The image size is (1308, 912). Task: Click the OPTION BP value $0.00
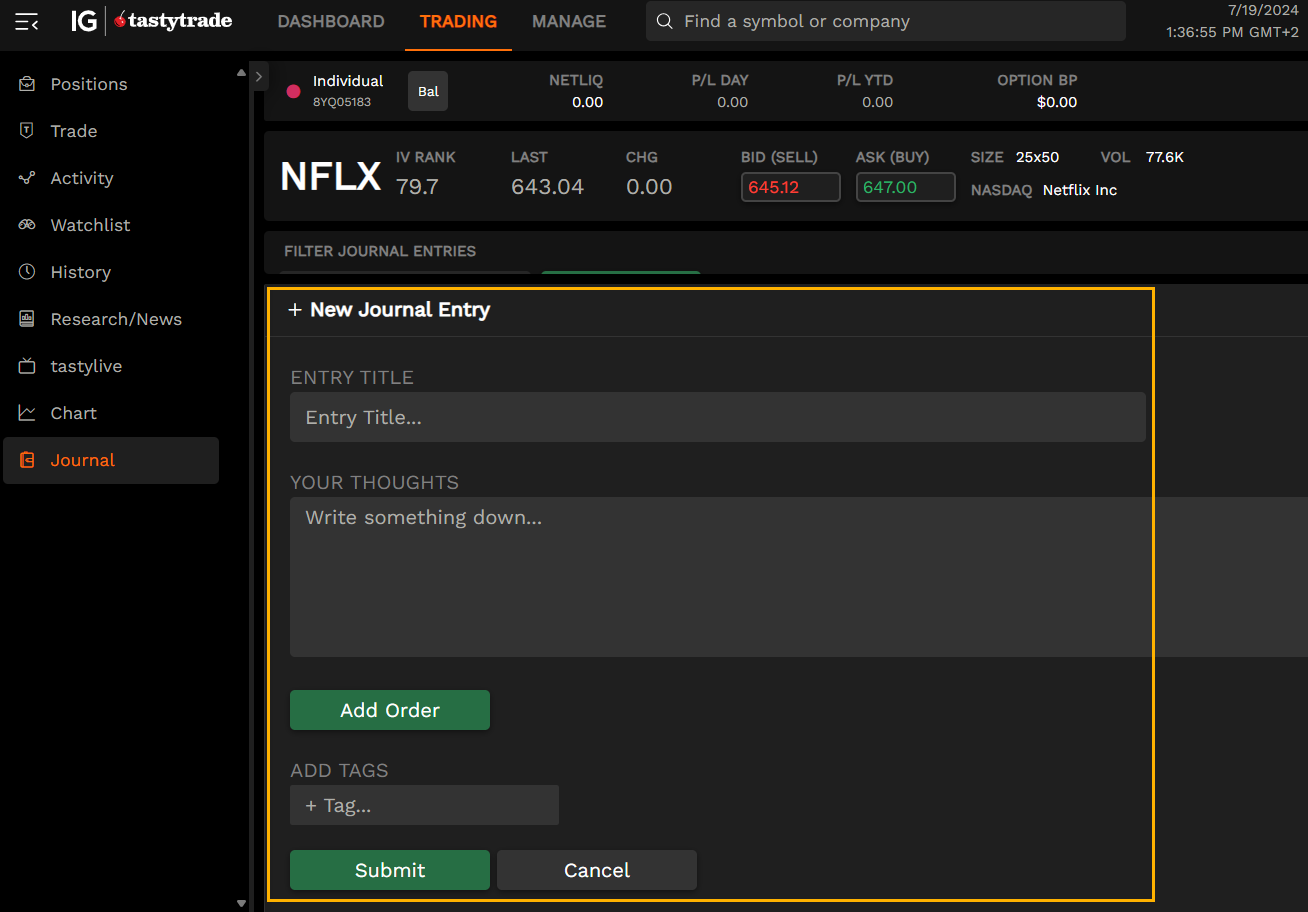pos(1057,102)
